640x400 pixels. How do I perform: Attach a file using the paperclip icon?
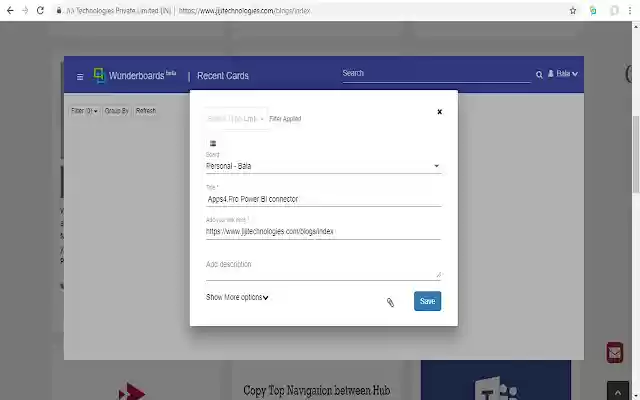(x=390, y=302)
